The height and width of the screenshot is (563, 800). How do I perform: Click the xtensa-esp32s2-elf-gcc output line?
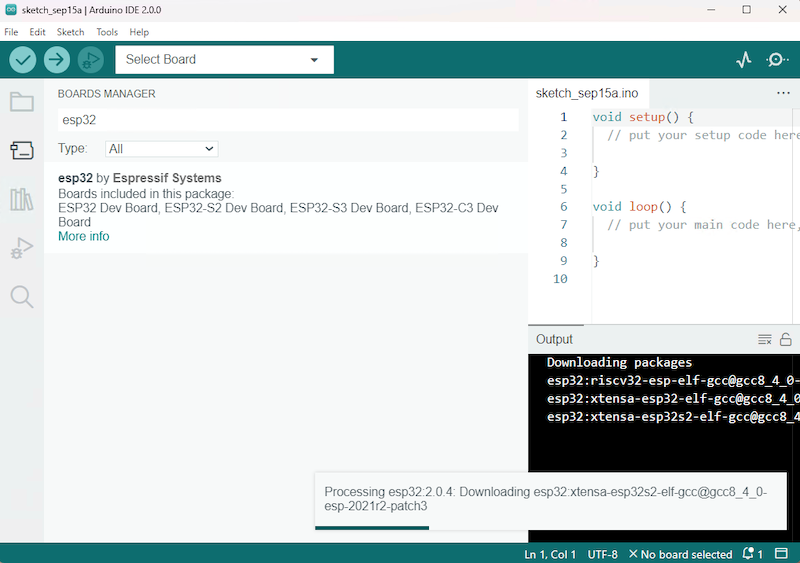672,417
